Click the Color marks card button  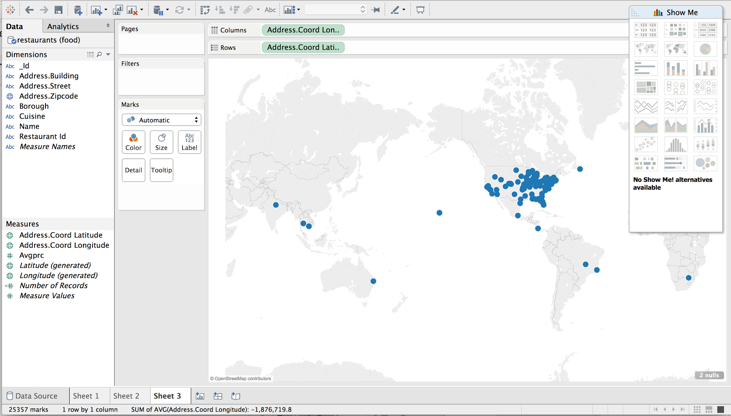point(133,142)
